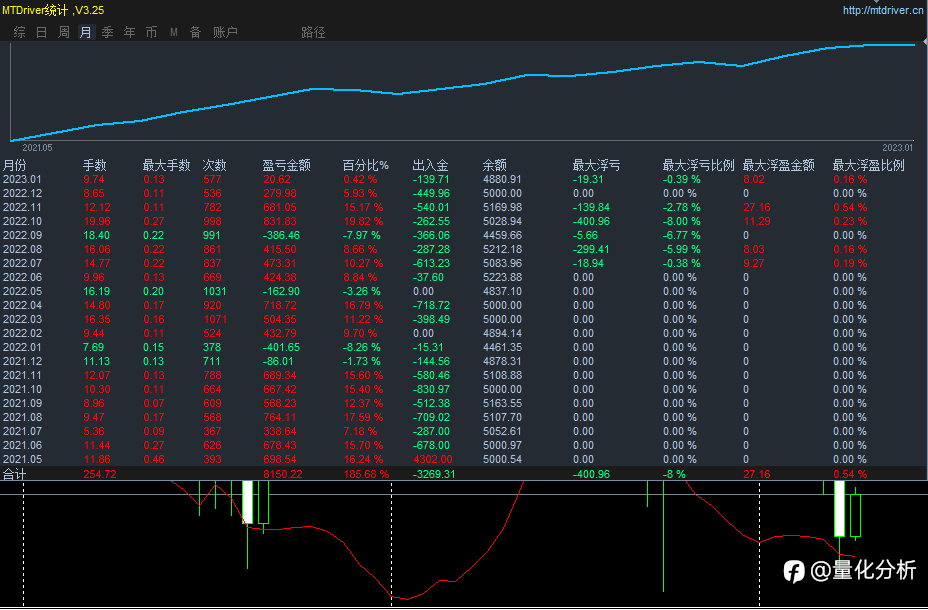The image size is (928, 610).
Task: Open the 备 notes tab
Action: tap(196, 33)
